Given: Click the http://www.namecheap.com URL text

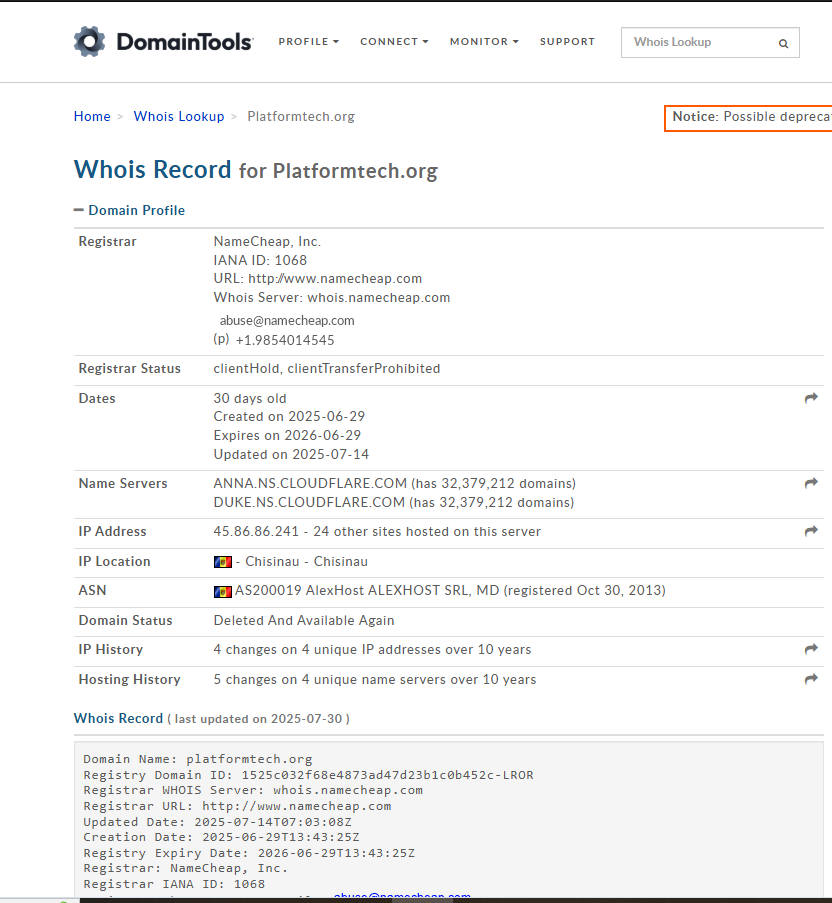Looking at the screenshot, I should pyautogui.click(x=335, y=279).
